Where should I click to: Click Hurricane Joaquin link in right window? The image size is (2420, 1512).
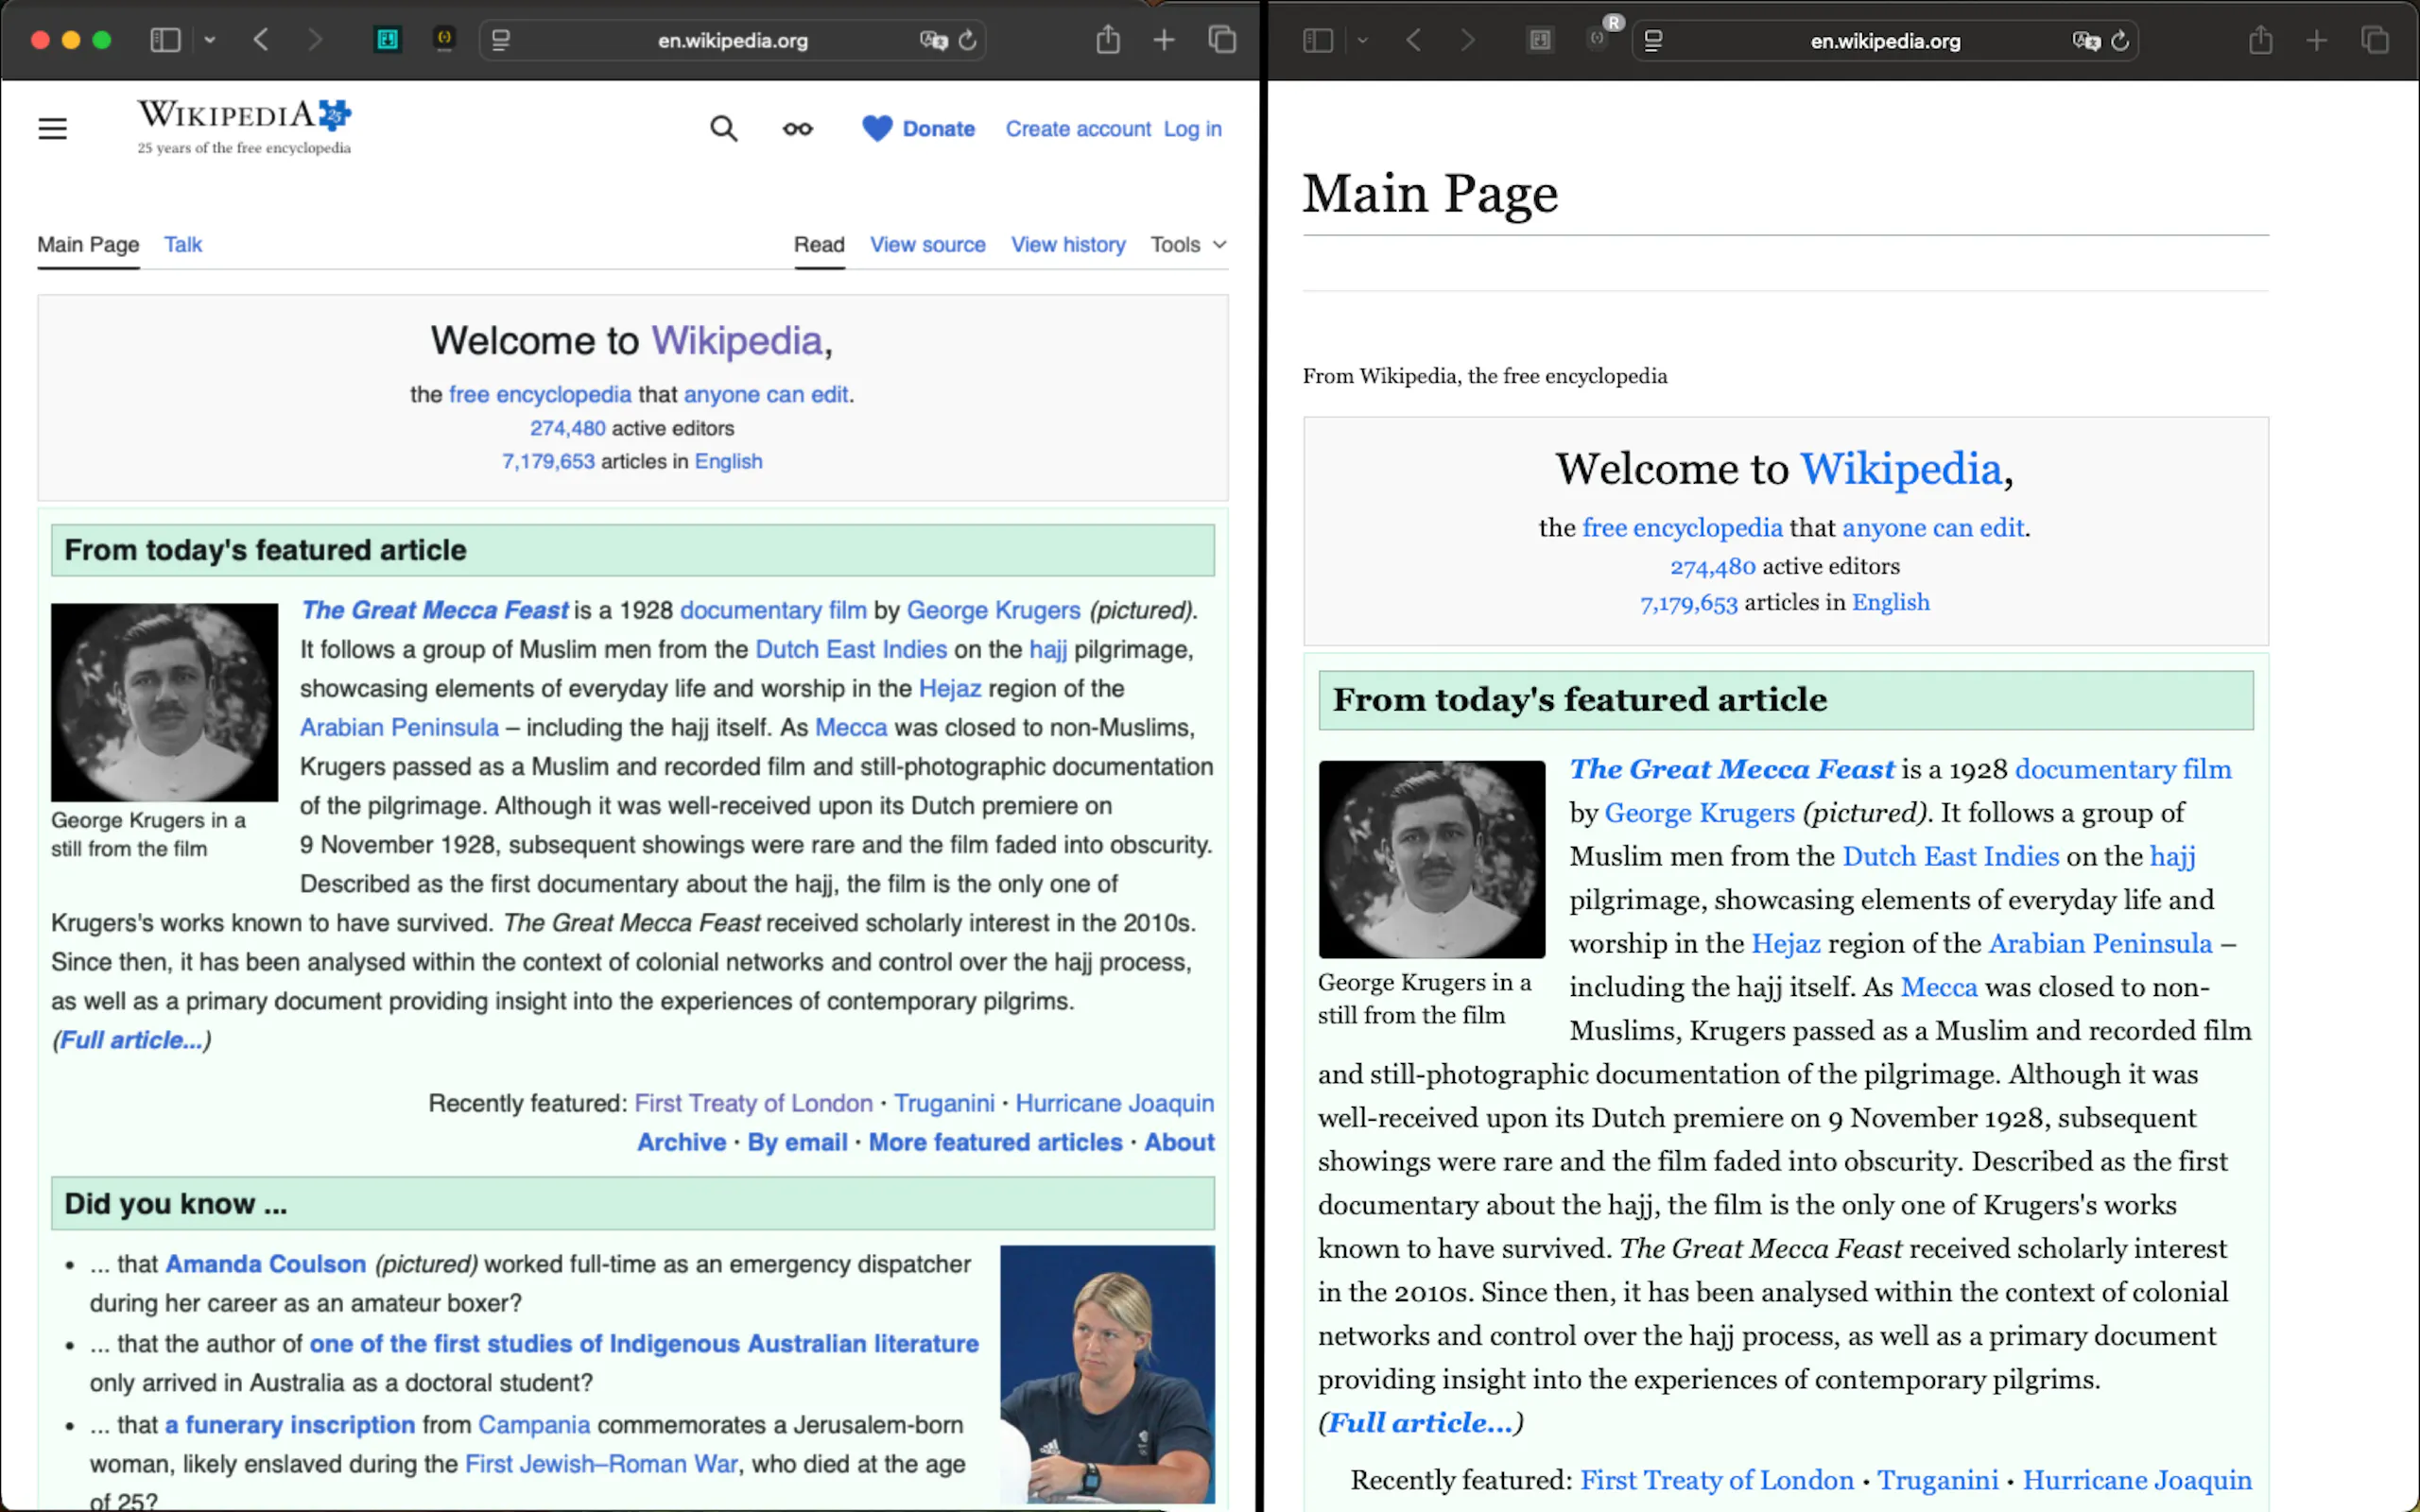pos(2137,1480)
